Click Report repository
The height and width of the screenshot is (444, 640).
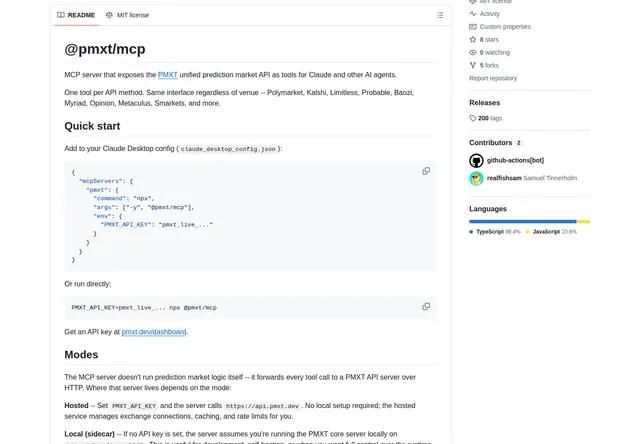tap(493, 78)
